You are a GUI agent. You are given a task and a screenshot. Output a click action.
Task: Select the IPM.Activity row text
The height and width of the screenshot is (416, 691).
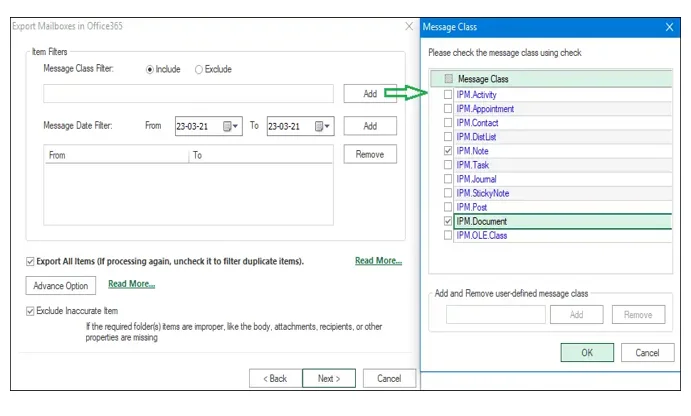[x=476, y=95]
